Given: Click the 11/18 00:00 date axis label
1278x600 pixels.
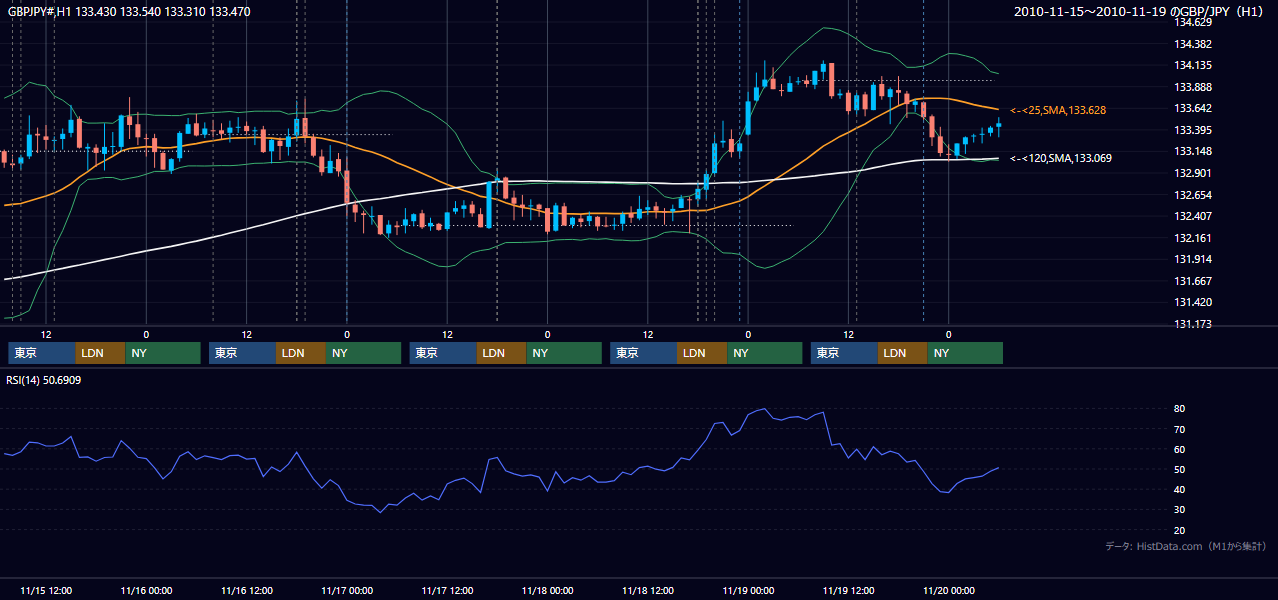Looking at the screenshot, I should tap(547, 590).
